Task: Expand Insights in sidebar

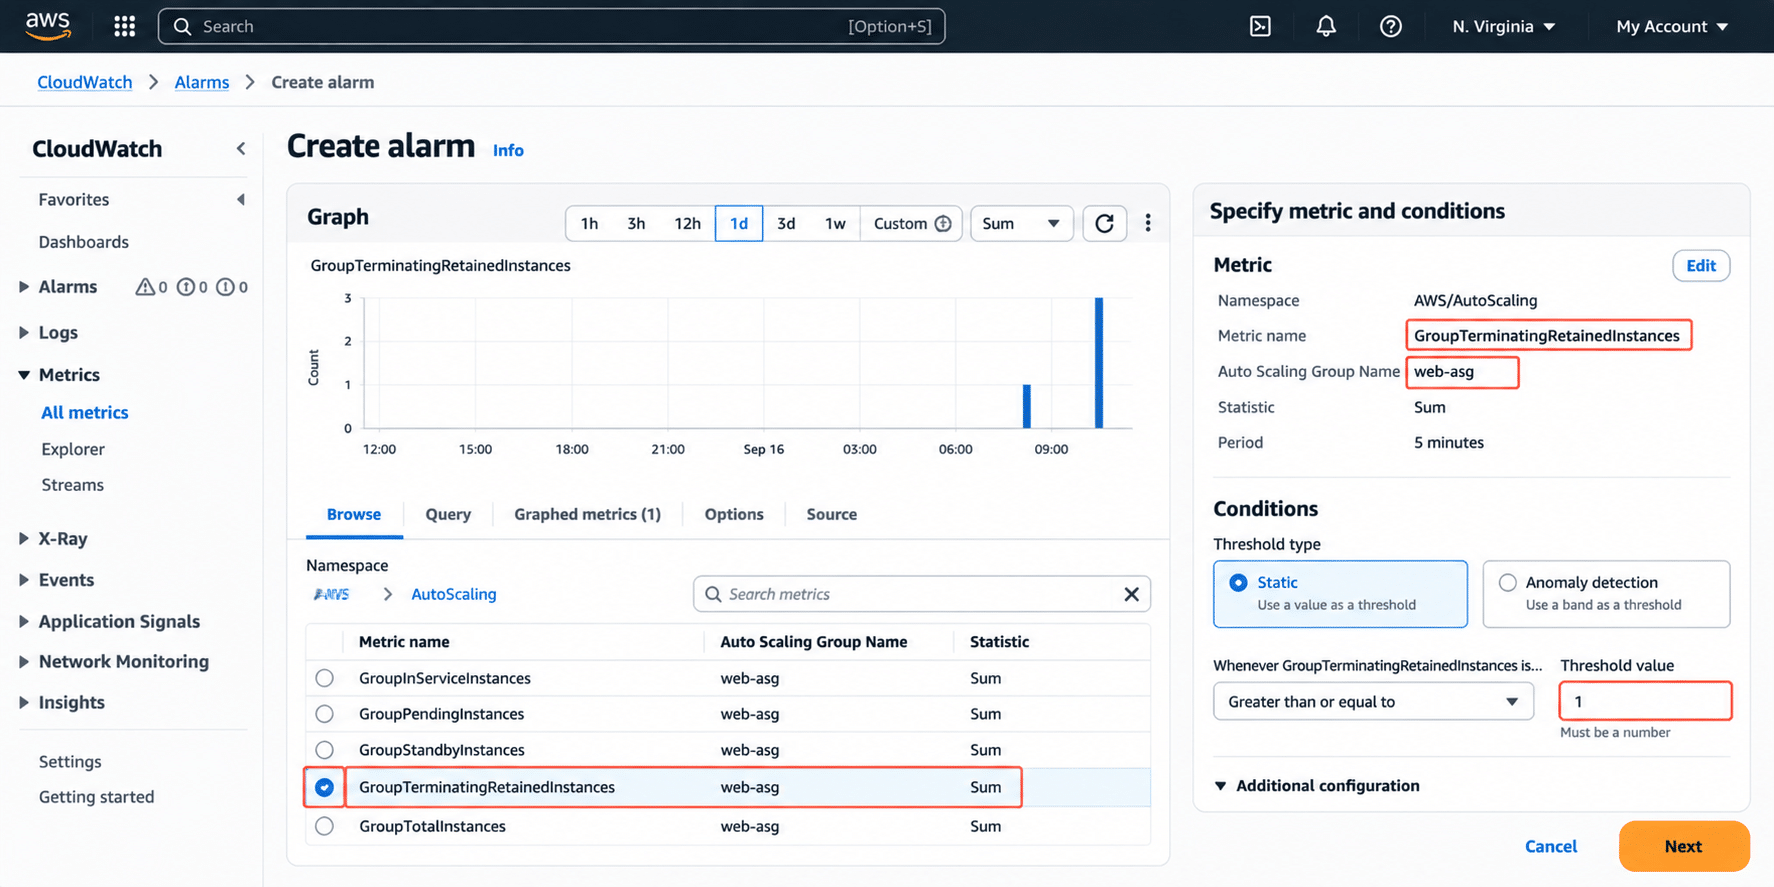Action: (24, 703)
